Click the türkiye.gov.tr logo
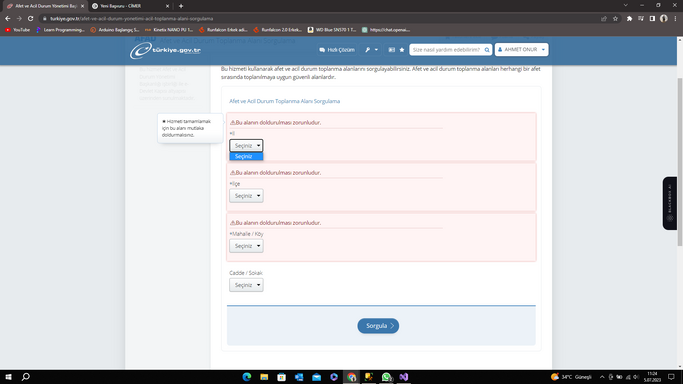 click(165, 51)
